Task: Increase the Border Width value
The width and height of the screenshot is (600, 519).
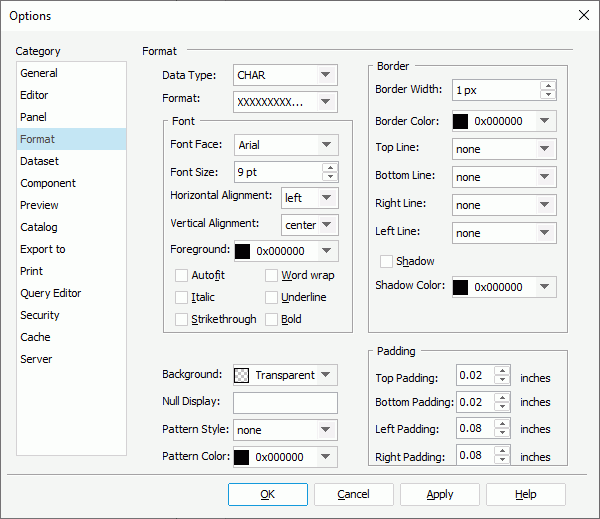Action: (548, 86)
